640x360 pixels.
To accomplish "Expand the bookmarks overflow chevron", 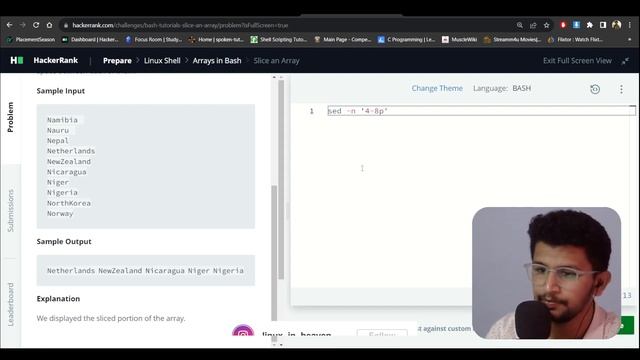I will tap(629, 40).
